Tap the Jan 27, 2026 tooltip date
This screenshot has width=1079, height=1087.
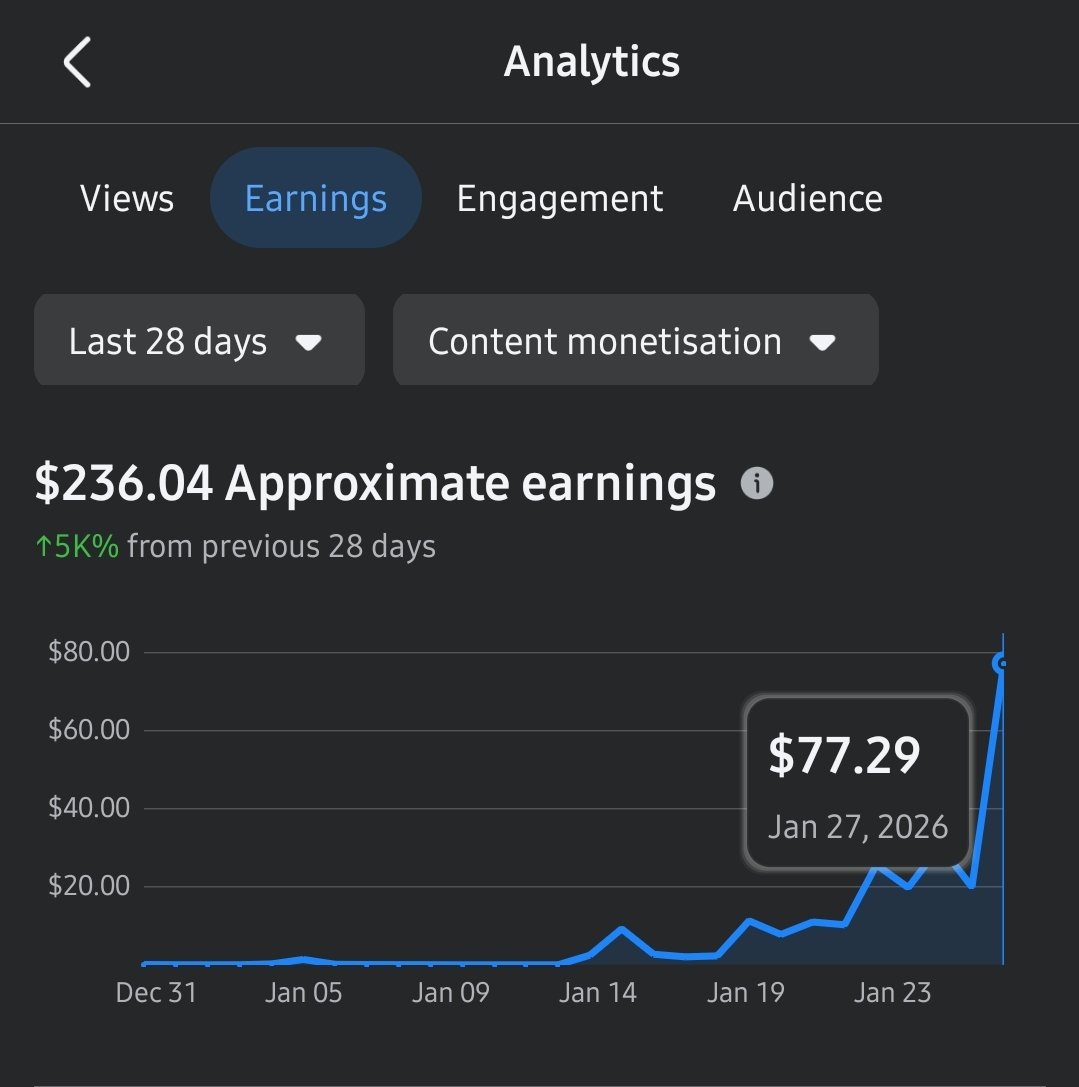[x=858, y=827]
